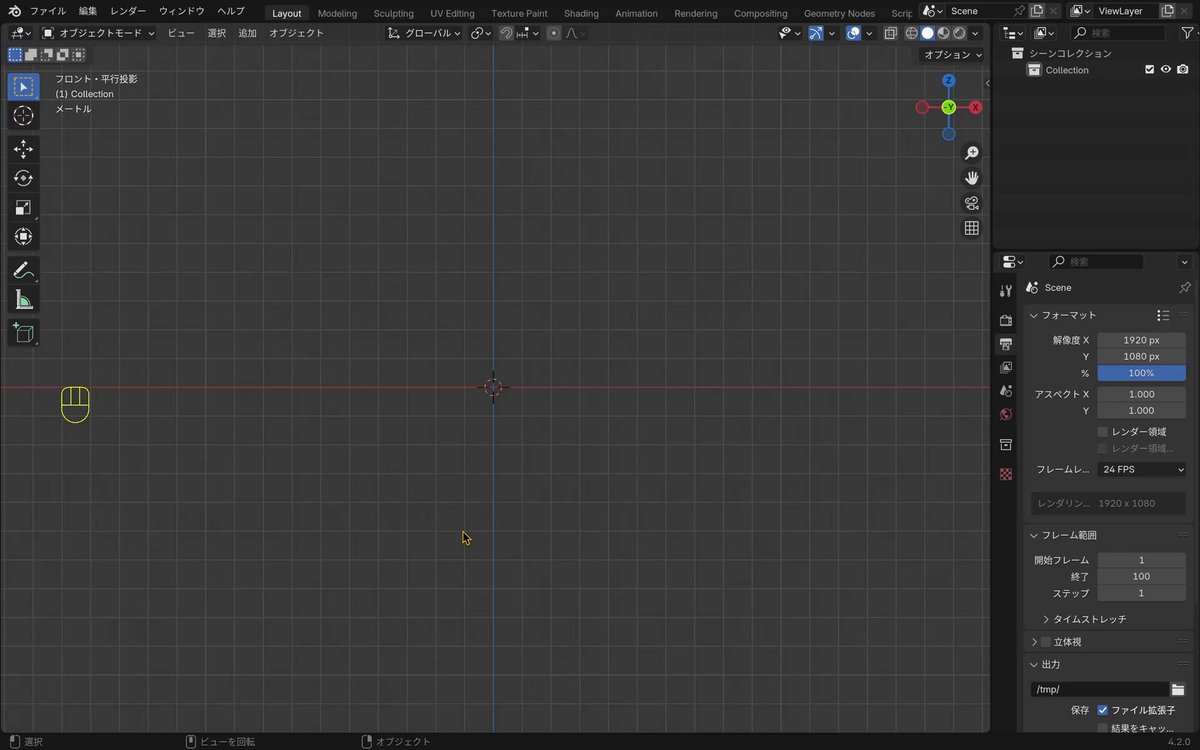Select the Move tool

(23, 149)
